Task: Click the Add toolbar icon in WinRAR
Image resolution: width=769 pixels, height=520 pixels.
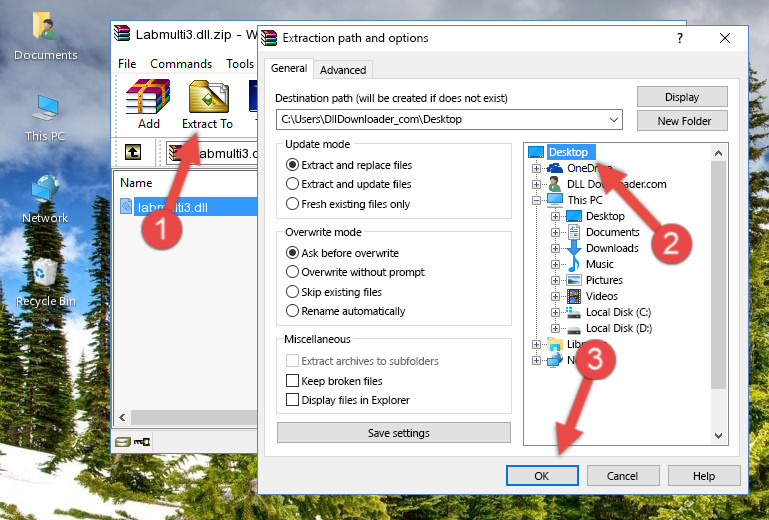Action: (148, 97)
